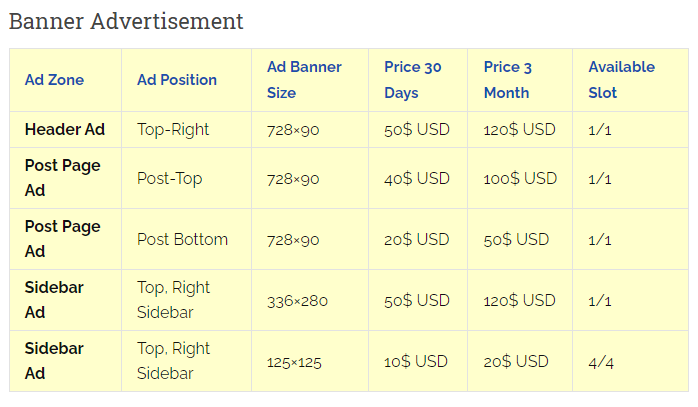698x407 pixels.
Task: Click the Header Ad 120$ USD price
Action: [x=519, y=130]
